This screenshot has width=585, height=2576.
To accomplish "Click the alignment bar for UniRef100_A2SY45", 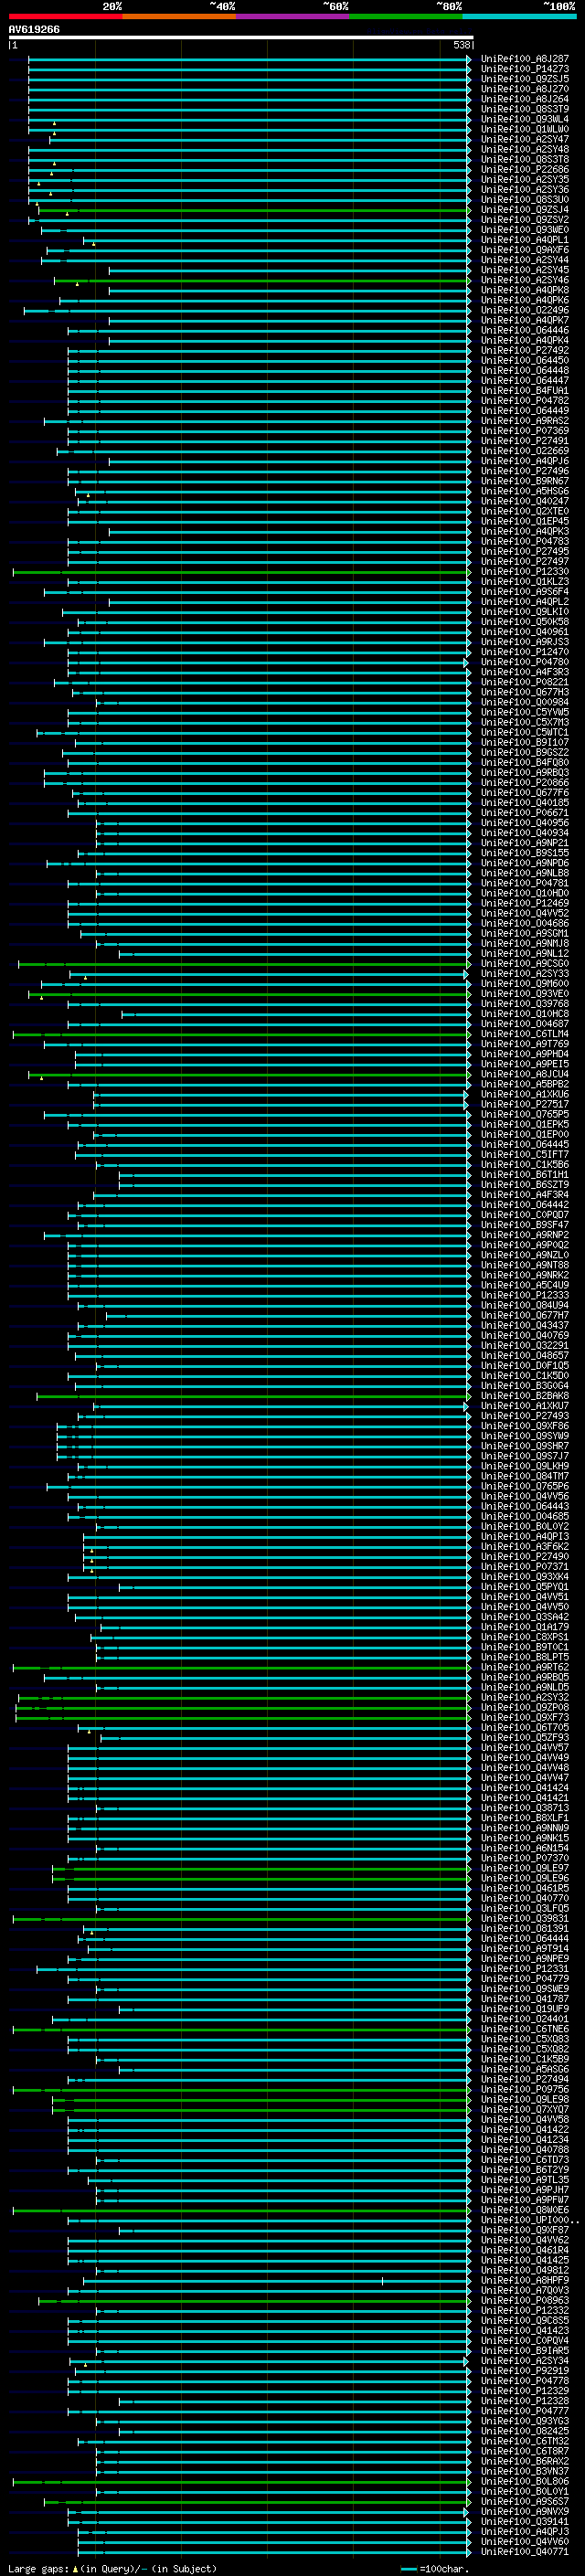I will click(x=290, y=270).
